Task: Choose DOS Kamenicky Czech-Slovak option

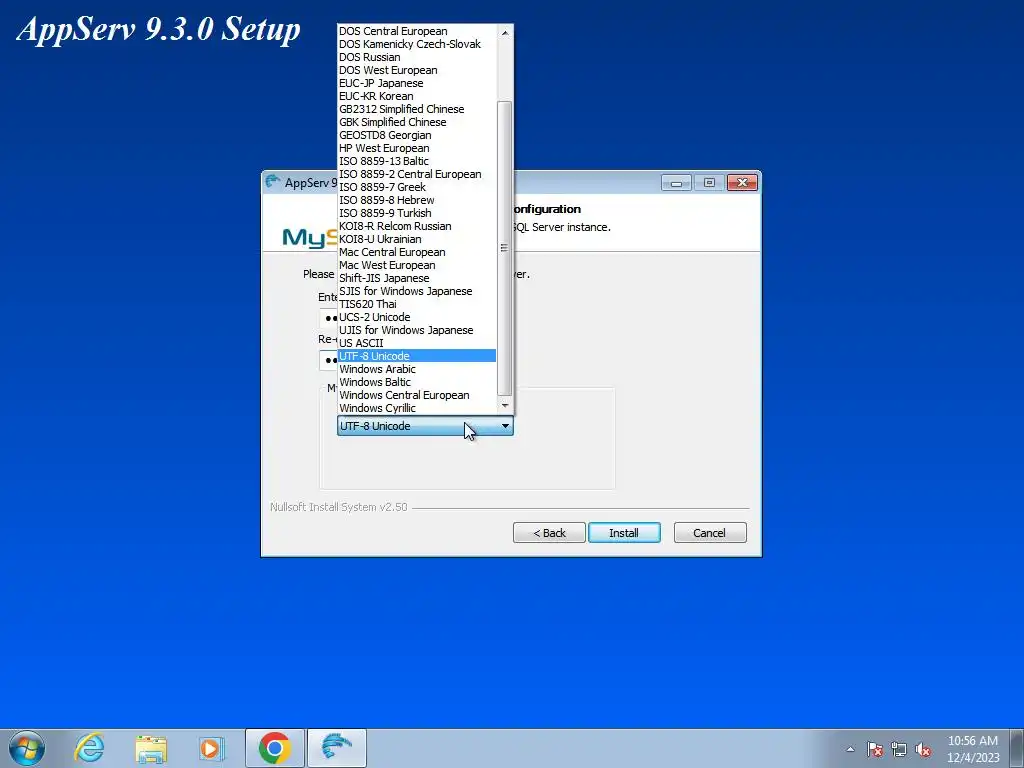Action: [x=417, y=44]
